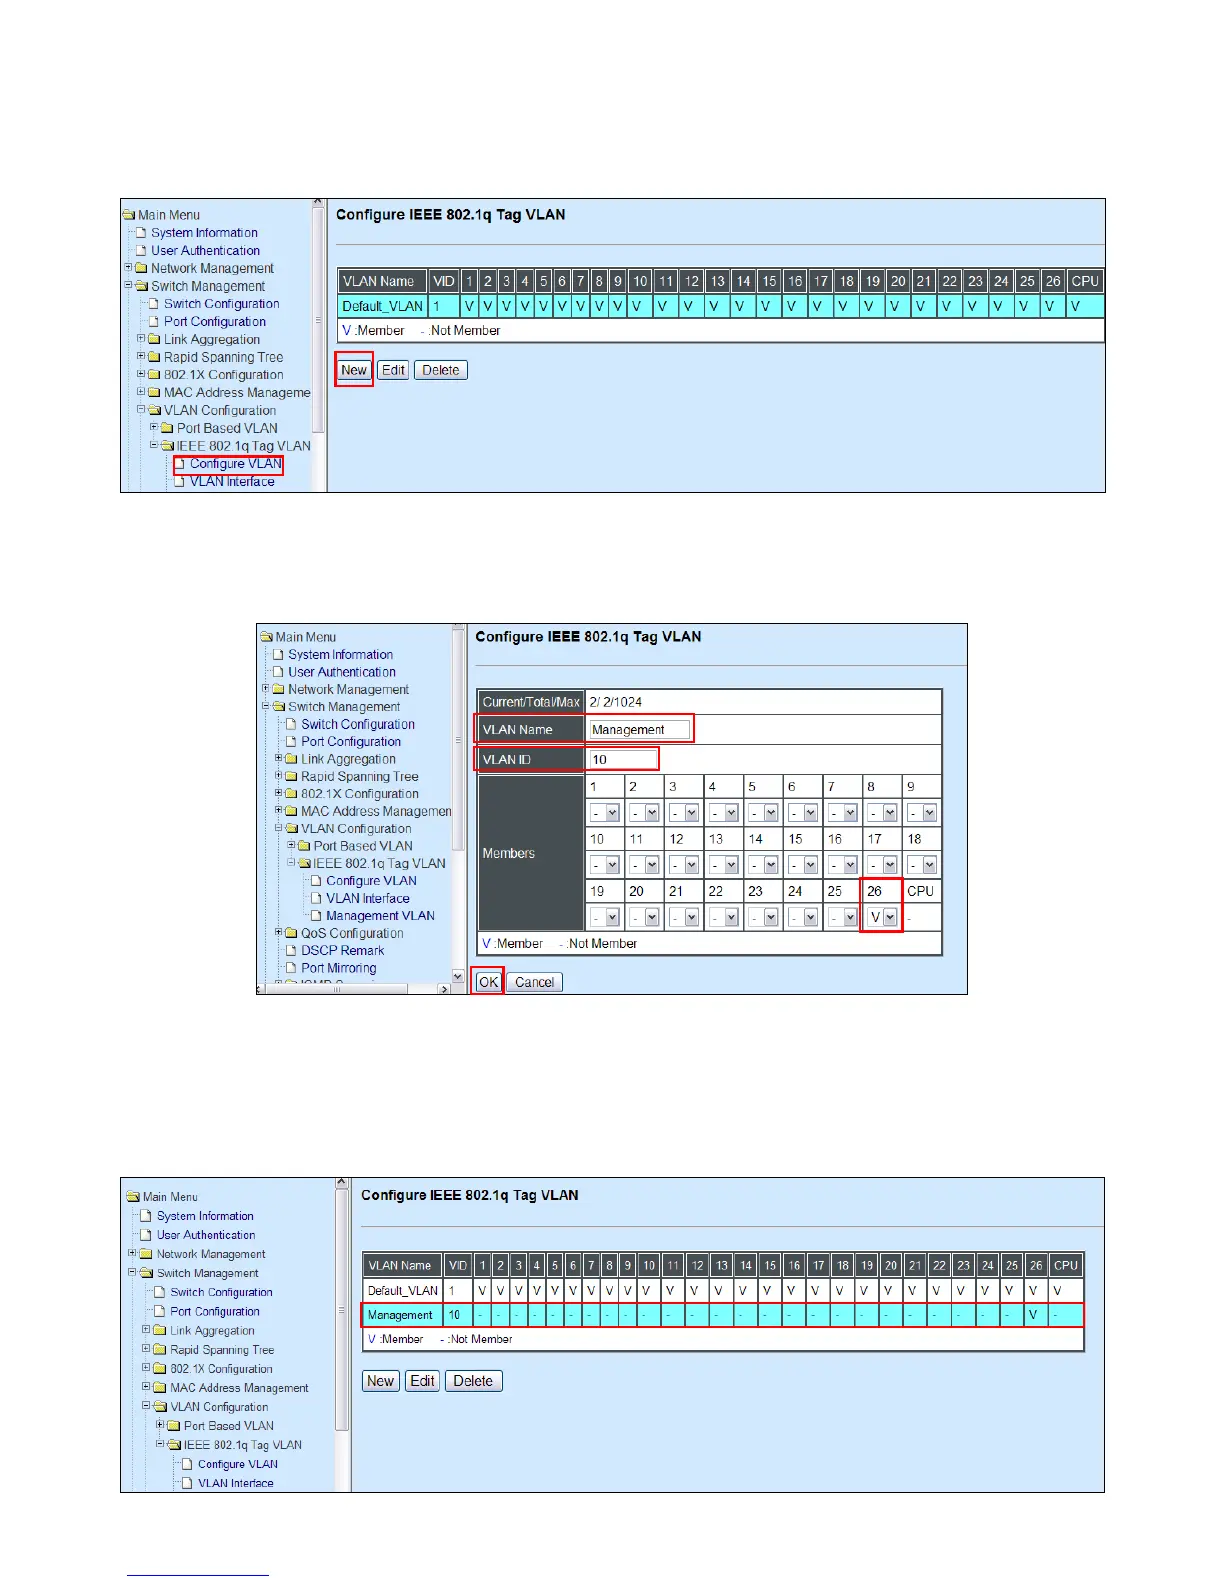Image resolution: width=1224 pixels, height=1584 pixels.
Task: Expand Link Aggregation node in bottom screenshot
Action: [x=146, y=1330]
